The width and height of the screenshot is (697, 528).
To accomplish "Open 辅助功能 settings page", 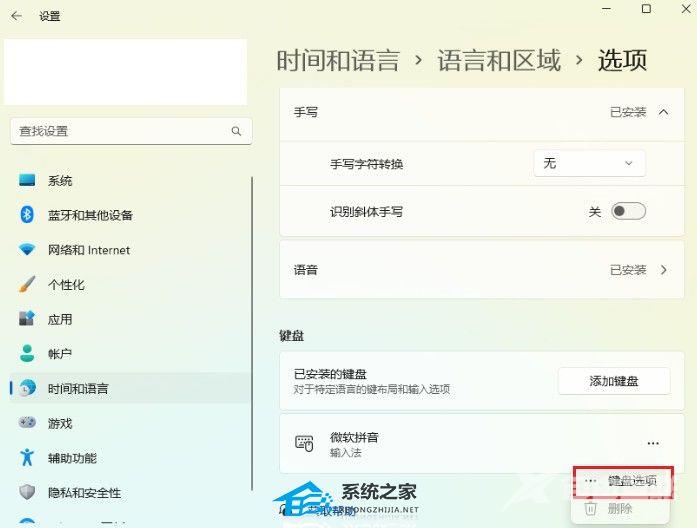I will 131,457.
